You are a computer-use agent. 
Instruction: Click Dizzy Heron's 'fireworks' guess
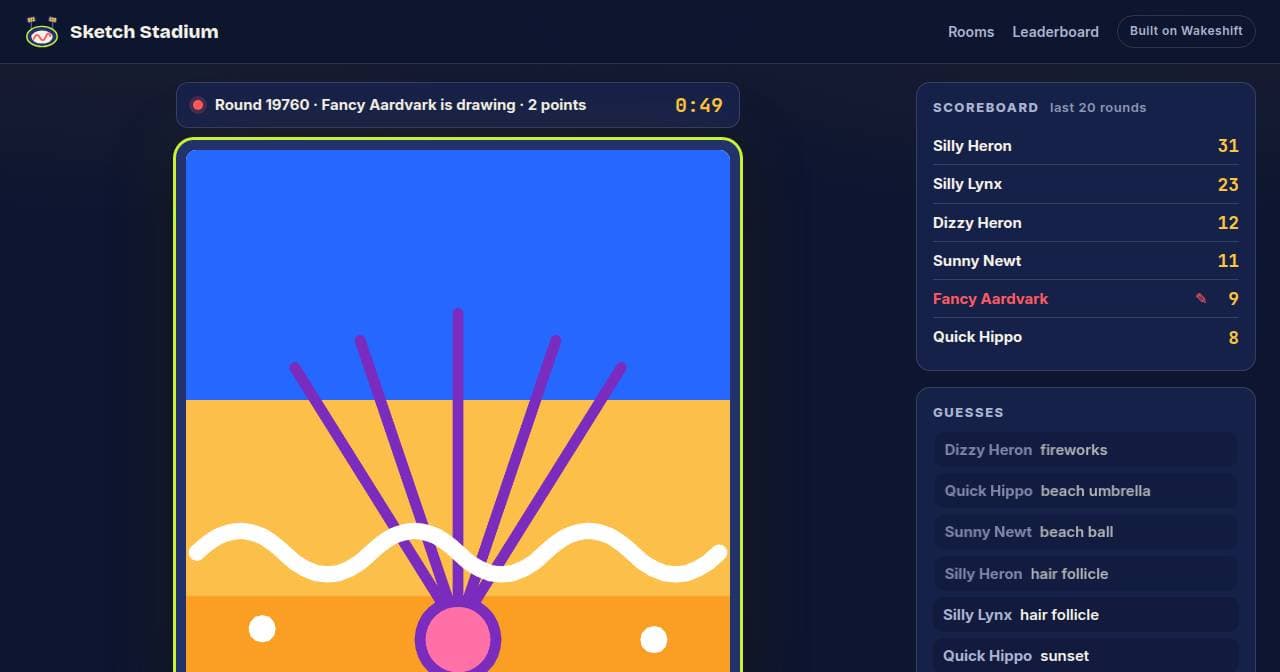1086,450
